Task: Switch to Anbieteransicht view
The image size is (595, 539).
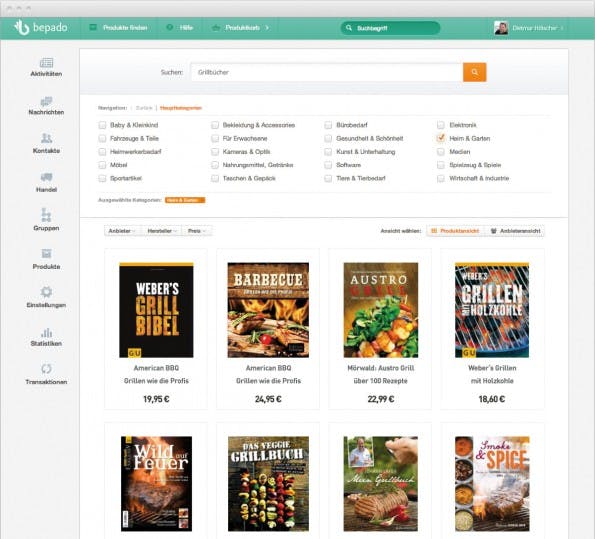Action: [x=515, y=231]
